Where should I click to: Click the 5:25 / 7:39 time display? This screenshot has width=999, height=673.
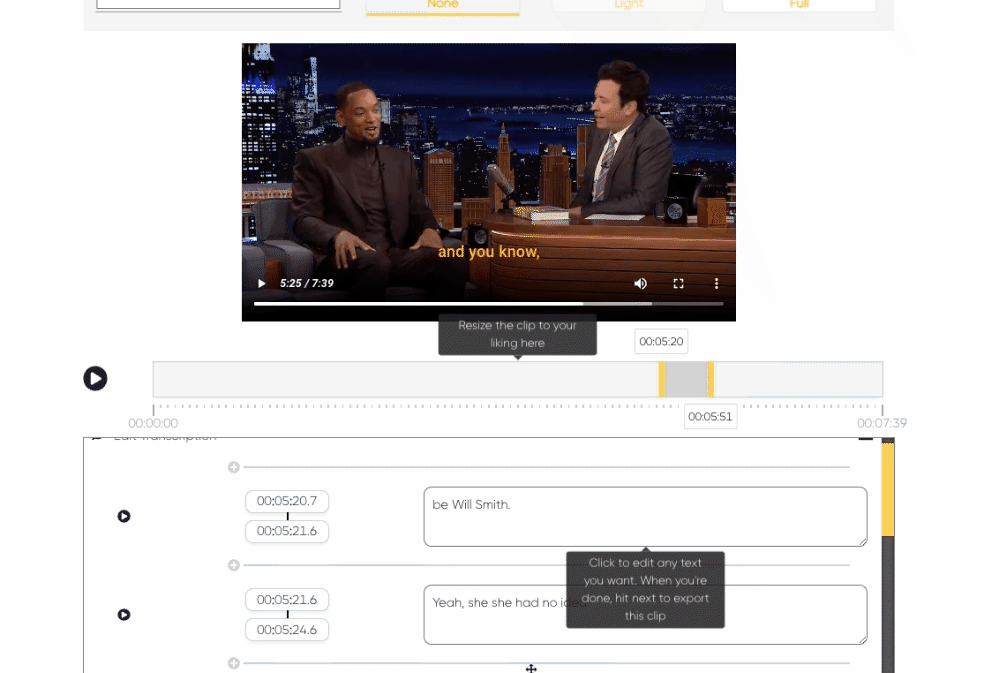tap(306, 284)
